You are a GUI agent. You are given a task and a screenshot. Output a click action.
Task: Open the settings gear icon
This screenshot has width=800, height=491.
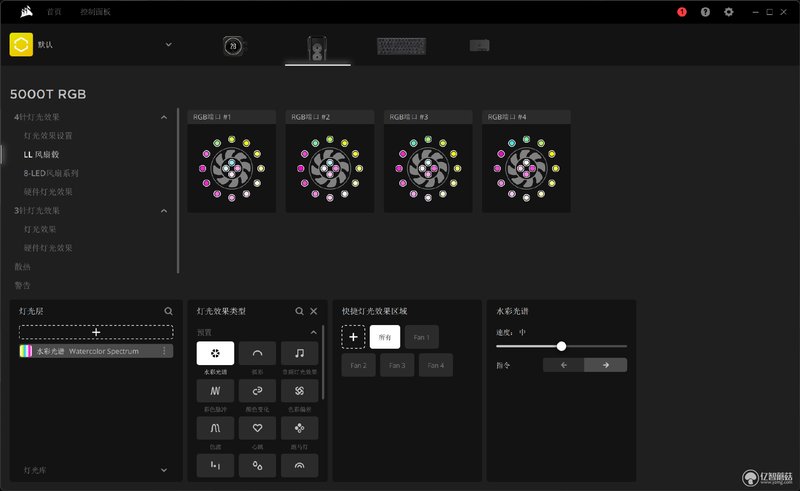point(729,12)
